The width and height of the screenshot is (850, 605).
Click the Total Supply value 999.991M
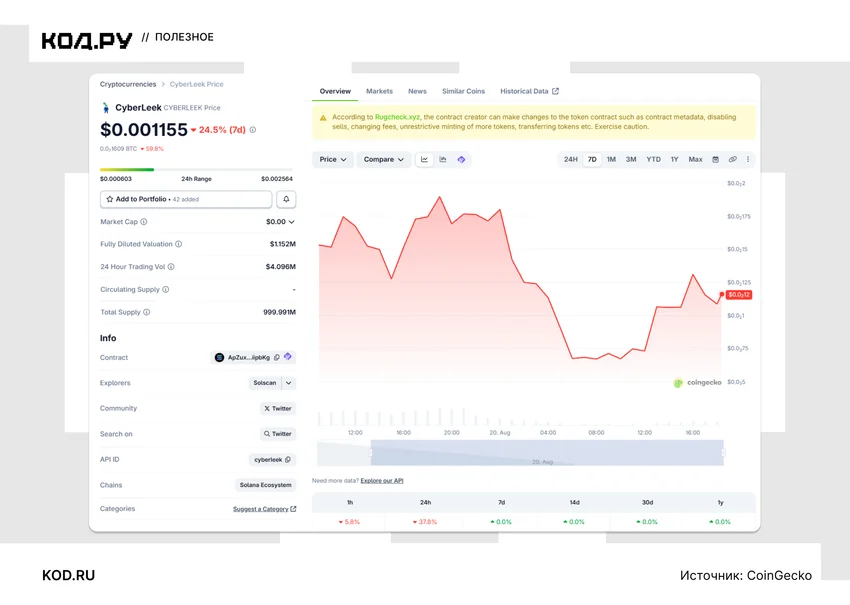point(279,312)
